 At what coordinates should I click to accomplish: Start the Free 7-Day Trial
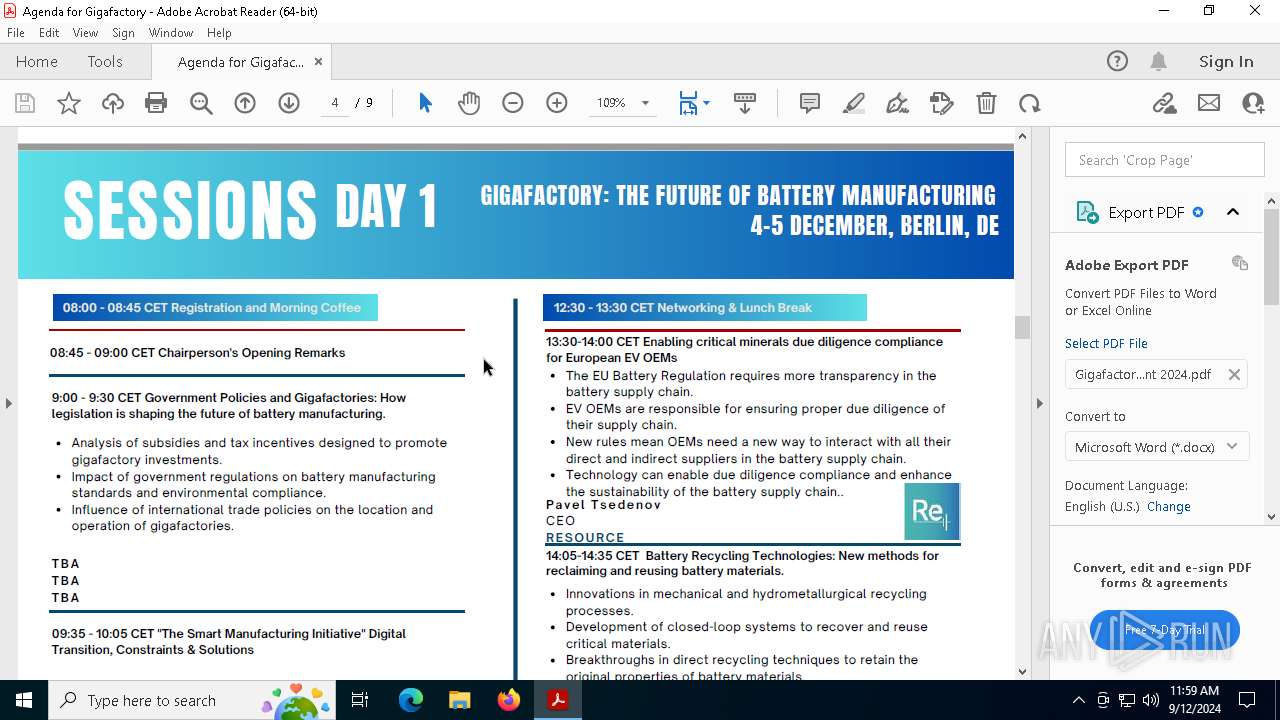point(1165,630)
